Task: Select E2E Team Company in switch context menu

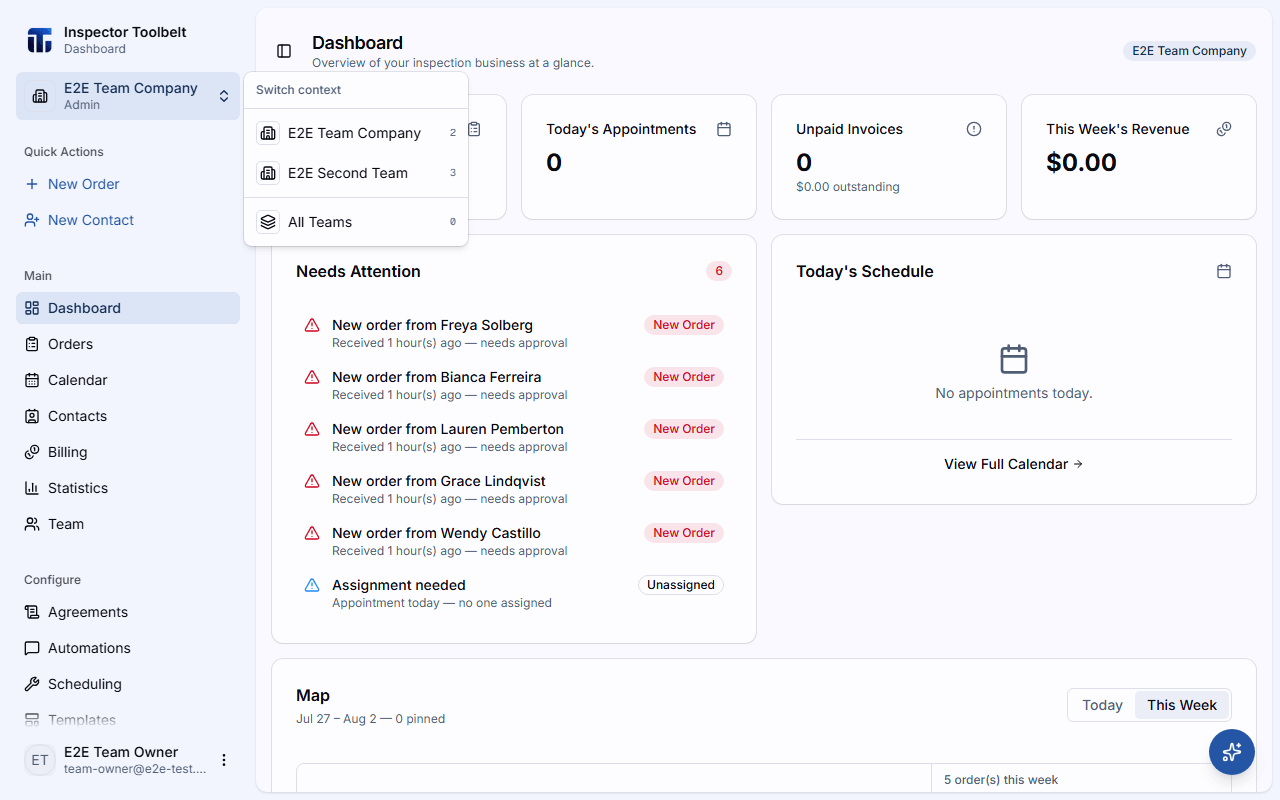Action: coord(356,133)
